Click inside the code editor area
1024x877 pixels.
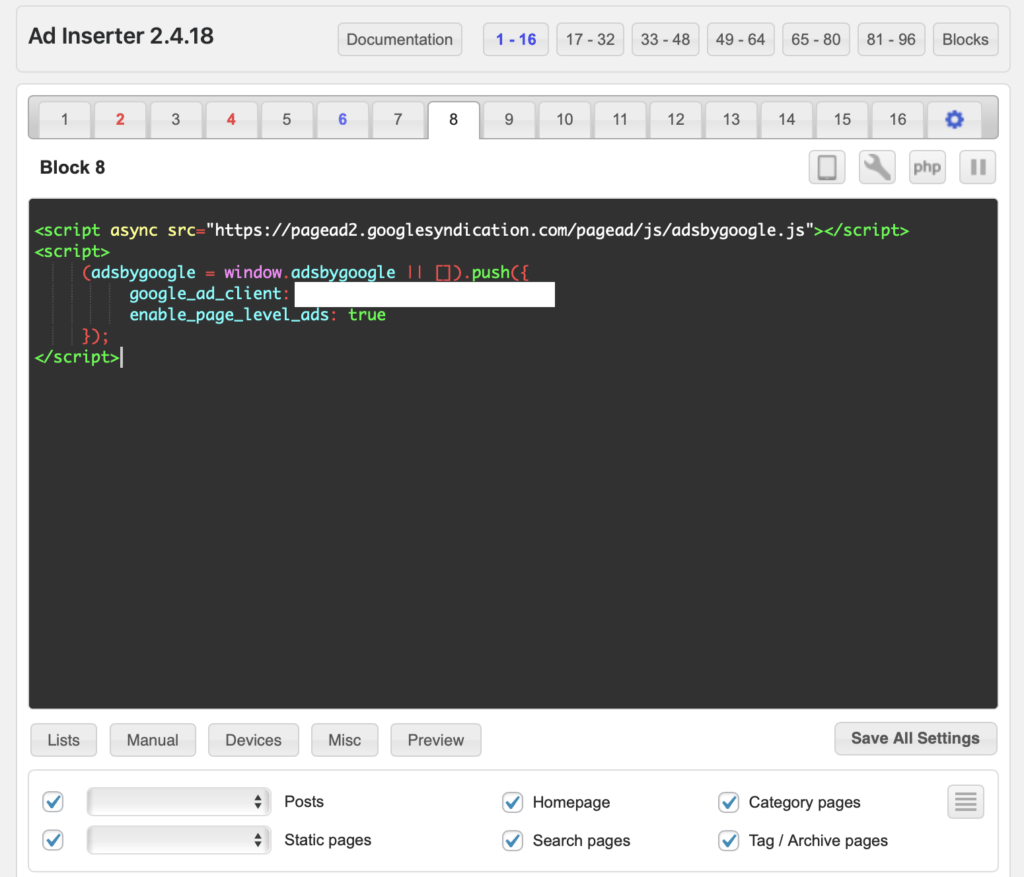pyautogui.click(x=513, y=454)
